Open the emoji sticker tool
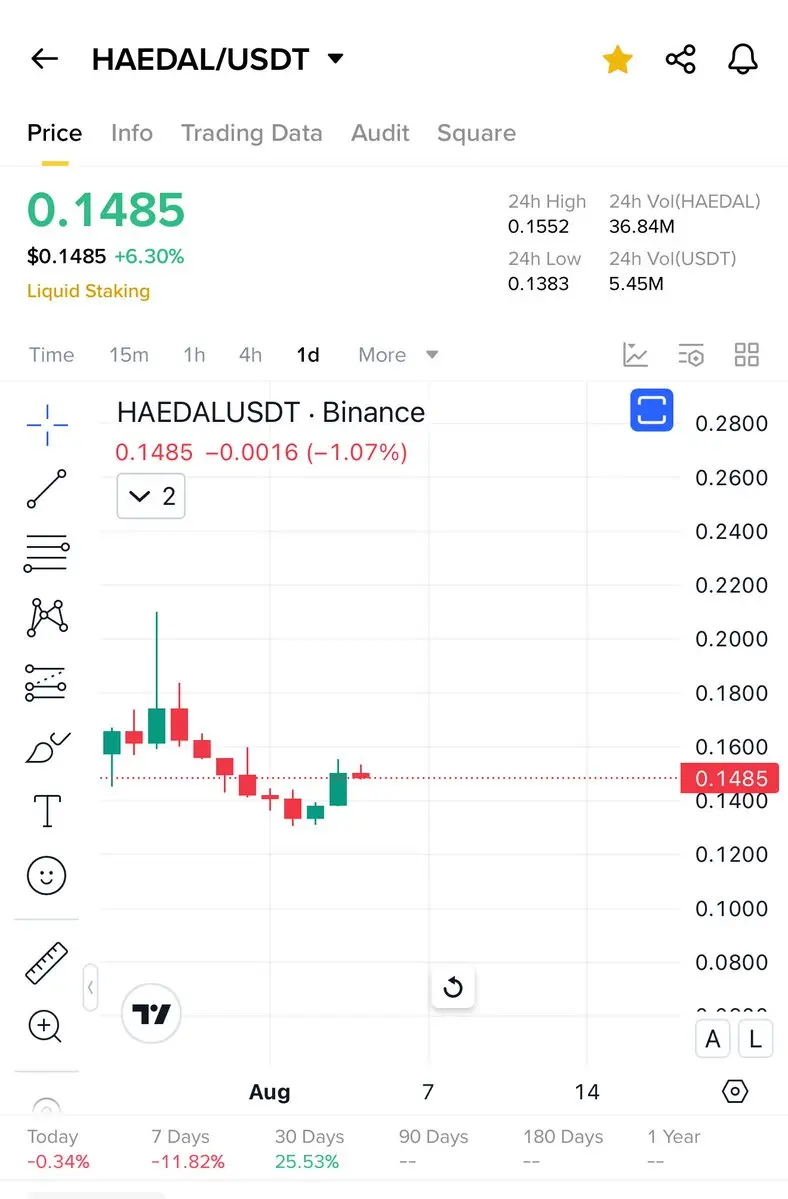788x1199 pixels. click(47, 876)
